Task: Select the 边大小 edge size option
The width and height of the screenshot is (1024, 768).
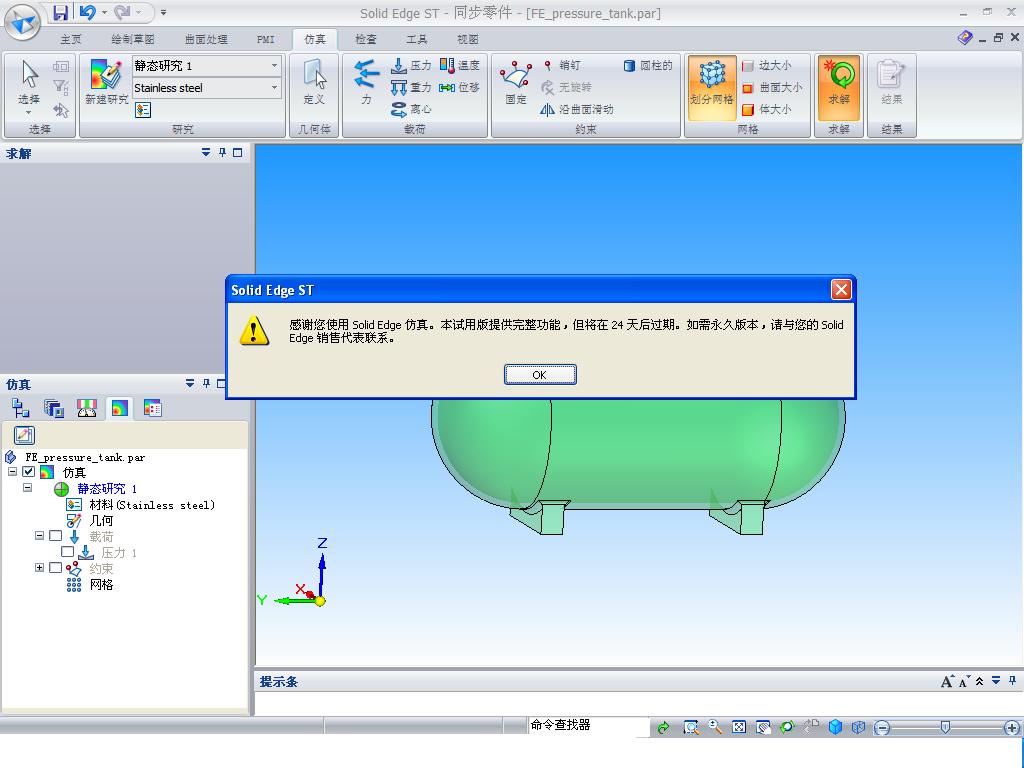Action: [x=767, y=65]
